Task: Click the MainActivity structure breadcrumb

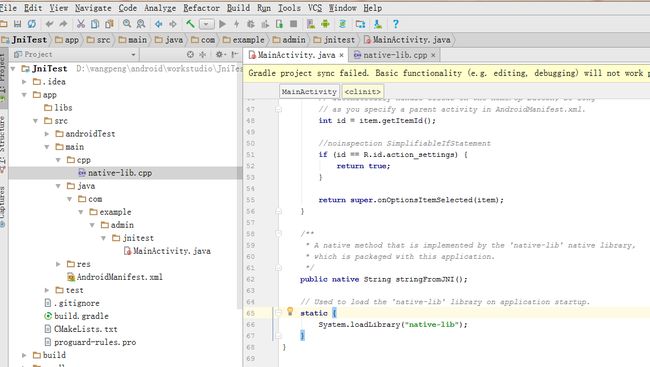Action: [x=309, y=92]
